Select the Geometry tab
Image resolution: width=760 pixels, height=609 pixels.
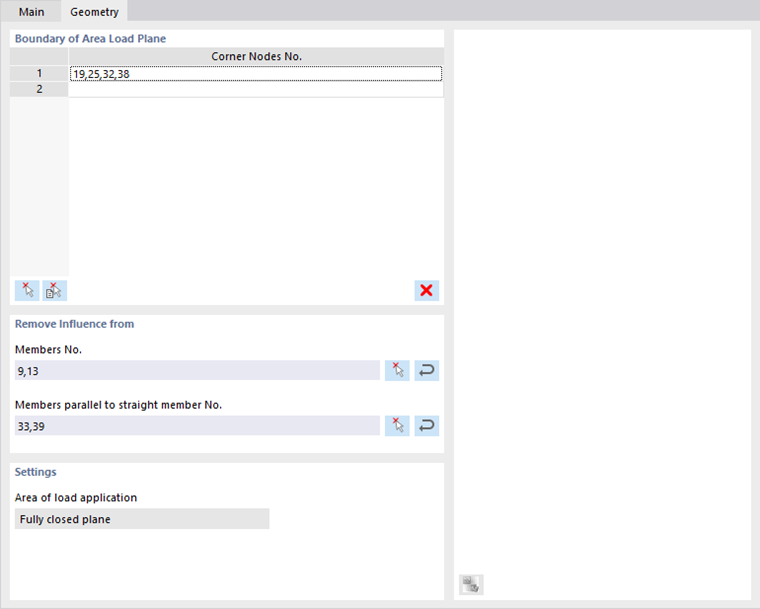(94, 12)
